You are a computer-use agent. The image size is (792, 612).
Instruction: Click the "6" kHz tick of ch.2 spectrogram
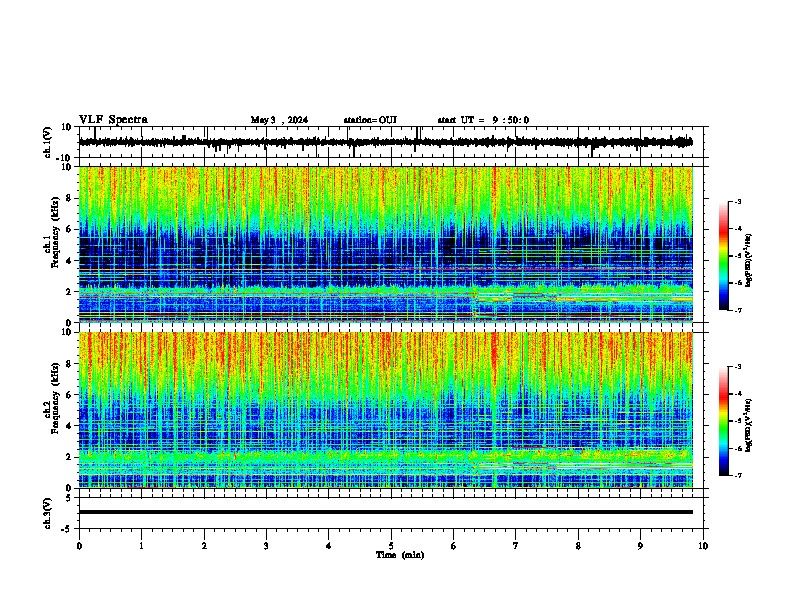[x=69, y=395]
